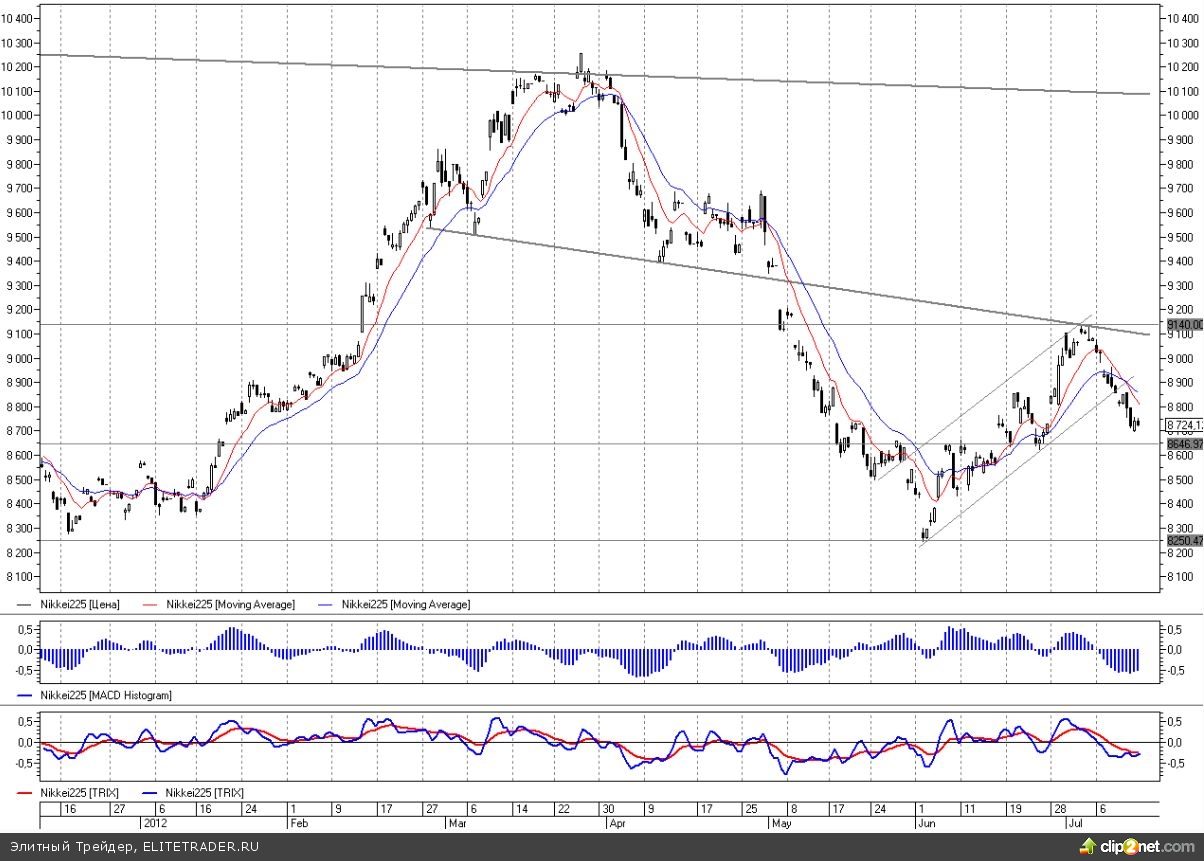Click the Jun month label on the time axis
This screenshot has height=861, width=1204.
coord(926,823)
